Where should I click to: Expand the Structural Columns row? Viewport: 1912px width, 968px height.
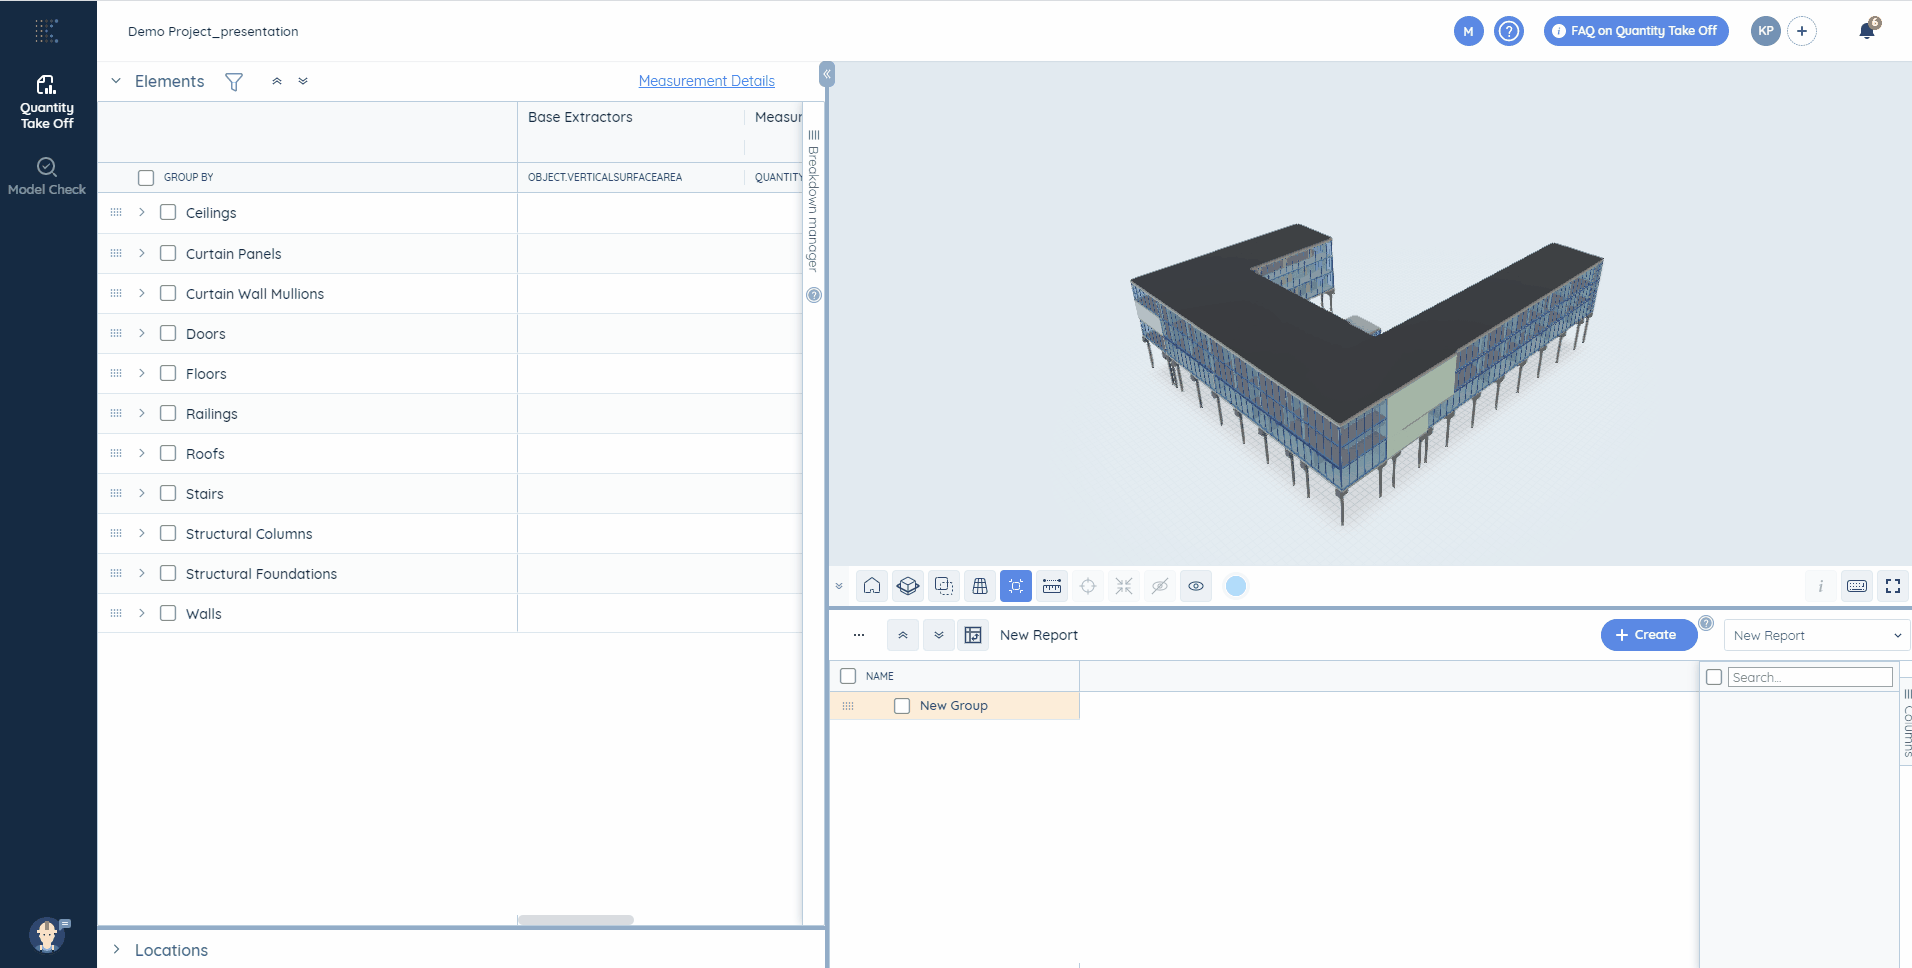click(x=142, y=533)
